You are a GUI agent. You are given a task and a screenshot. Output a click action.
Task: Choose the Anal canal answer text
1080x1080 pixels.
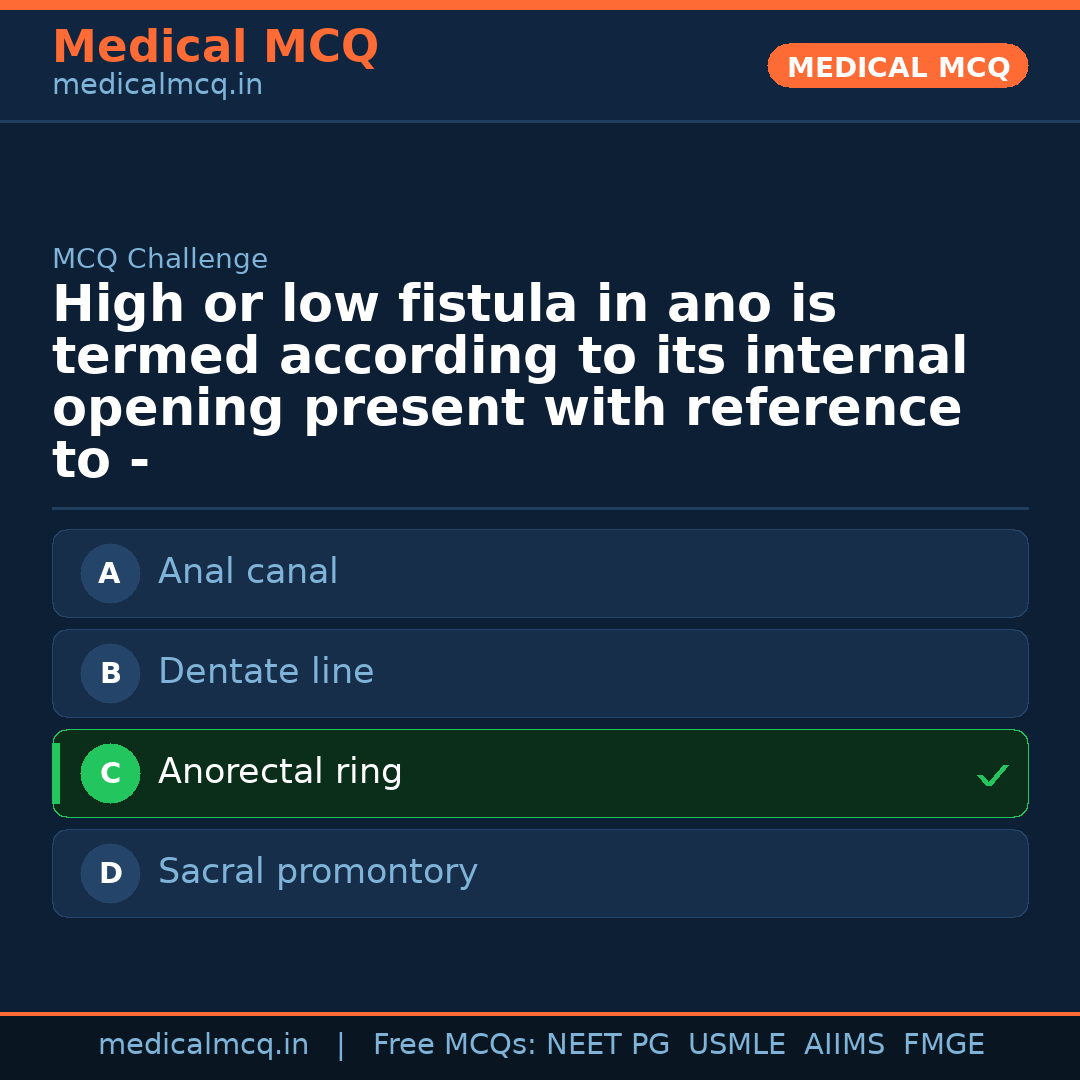coord(248,572)
